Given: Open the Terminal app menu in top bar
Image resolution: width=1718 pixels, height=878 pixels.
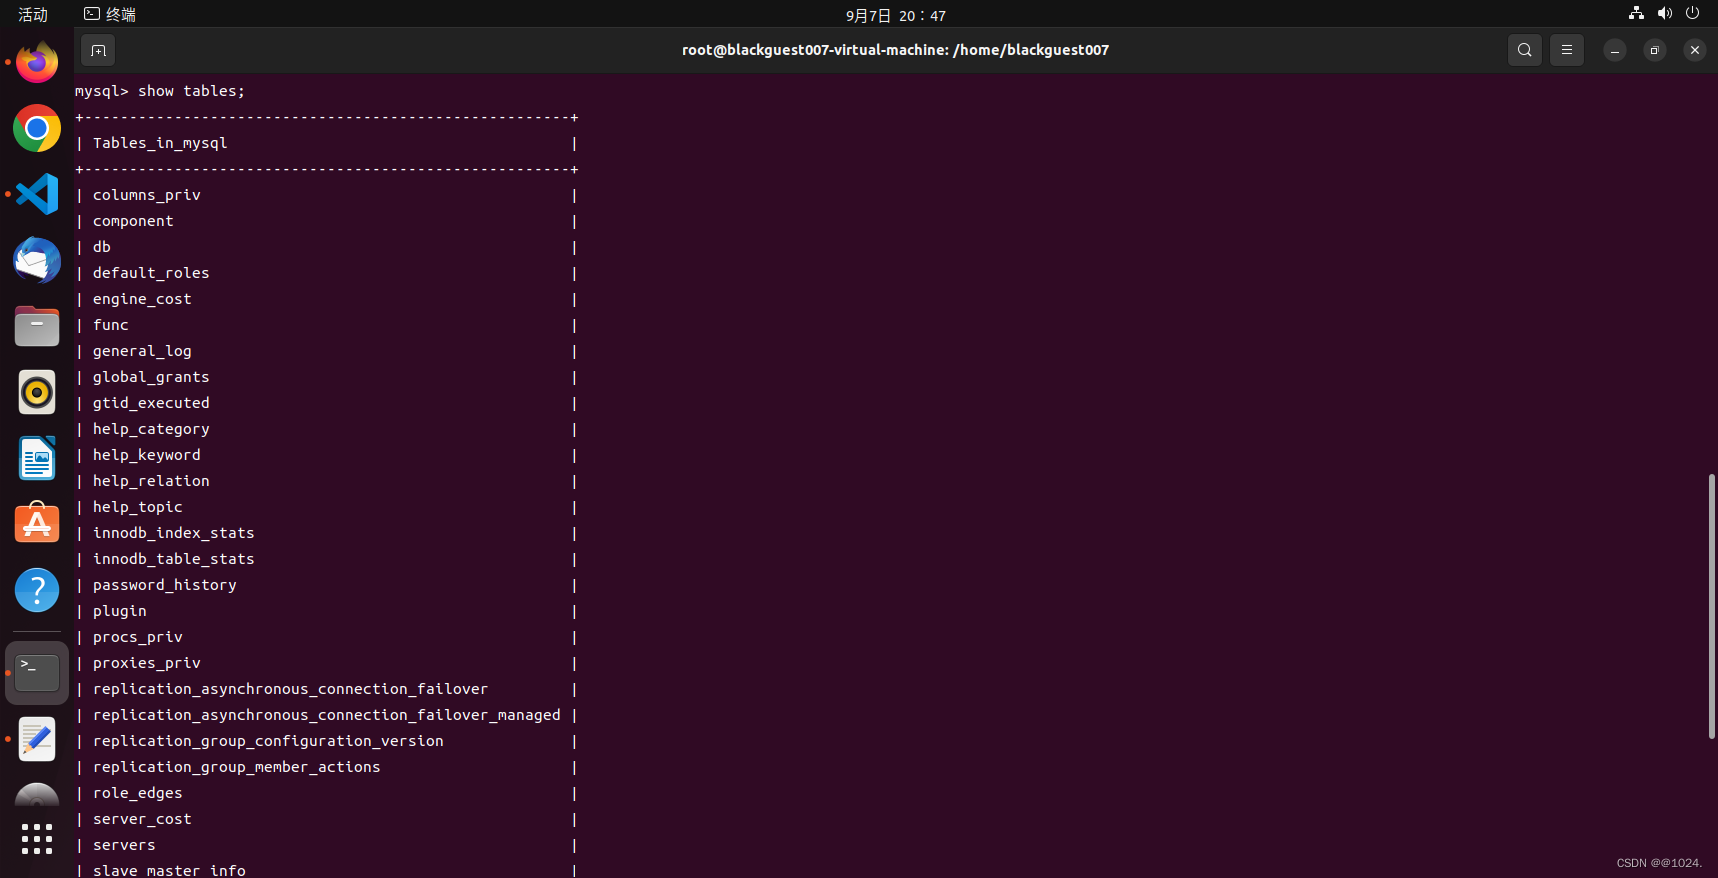Looking at the screenshot, I should pos(110,14).
